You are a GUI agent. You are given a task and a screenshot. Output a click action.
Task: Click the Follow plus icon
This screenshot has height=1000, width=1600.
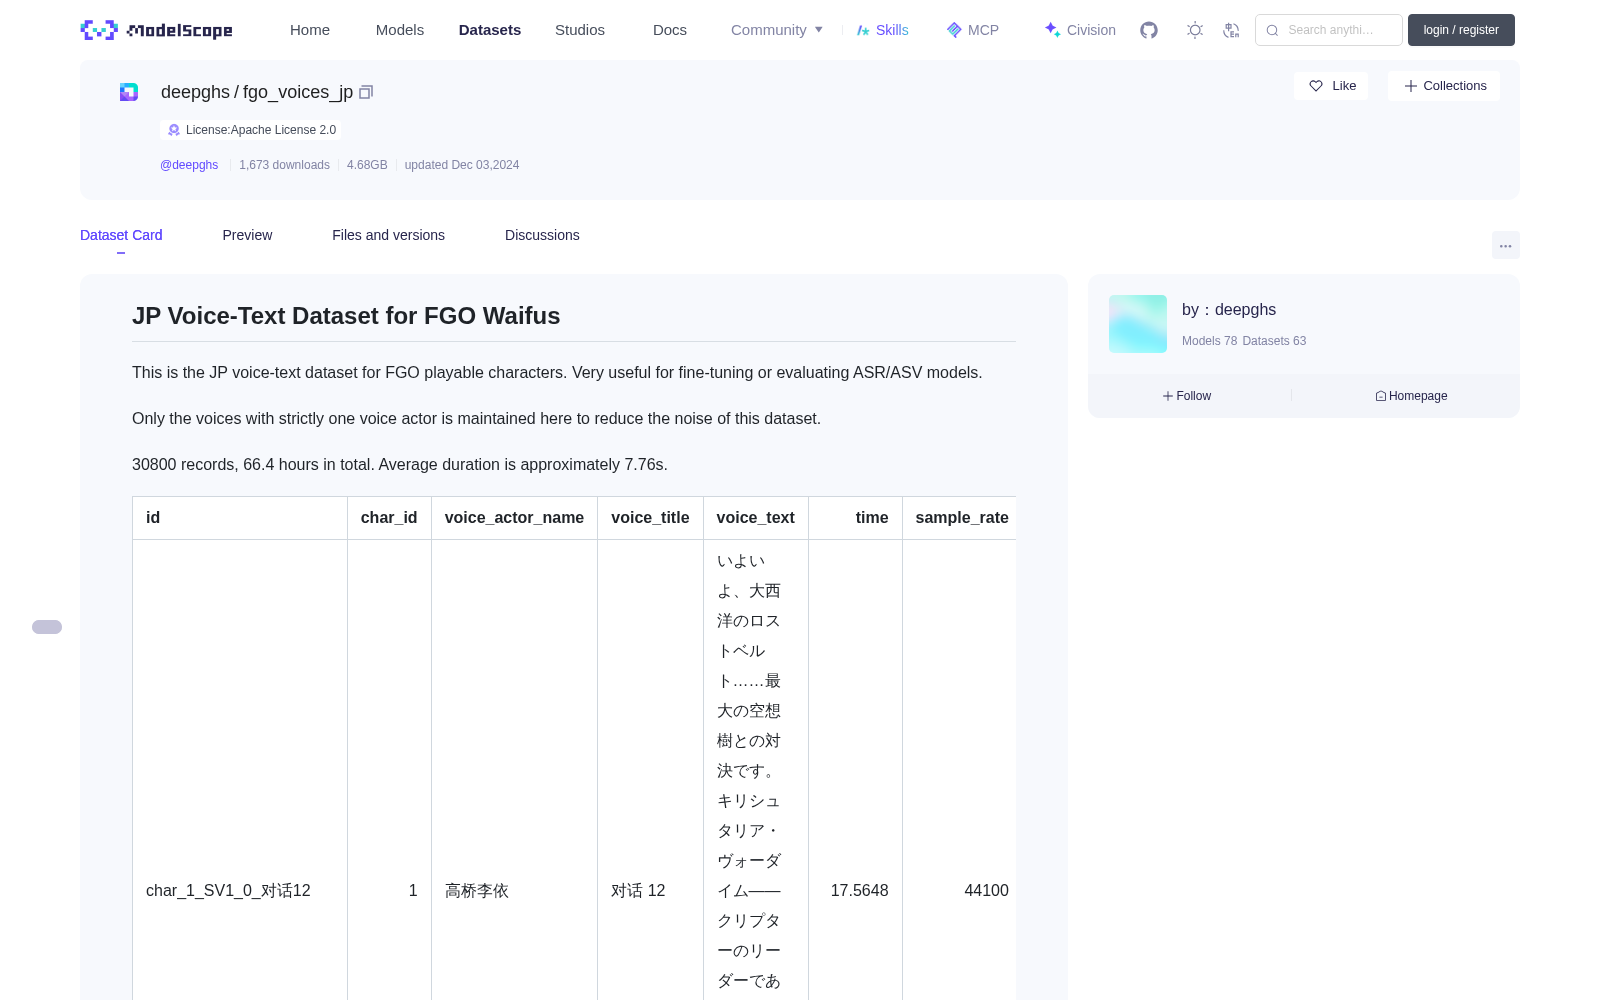tap(1168, 396)
